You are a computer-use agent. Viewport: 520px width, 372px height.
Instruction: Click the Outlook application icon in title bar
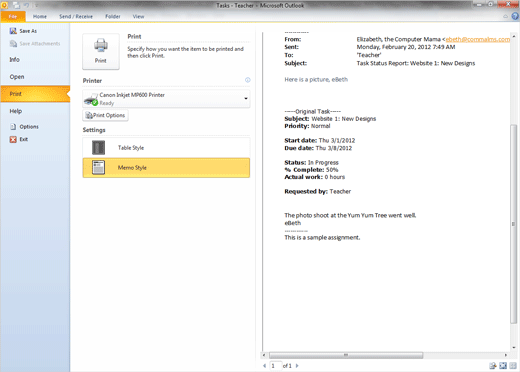[4, 5]
